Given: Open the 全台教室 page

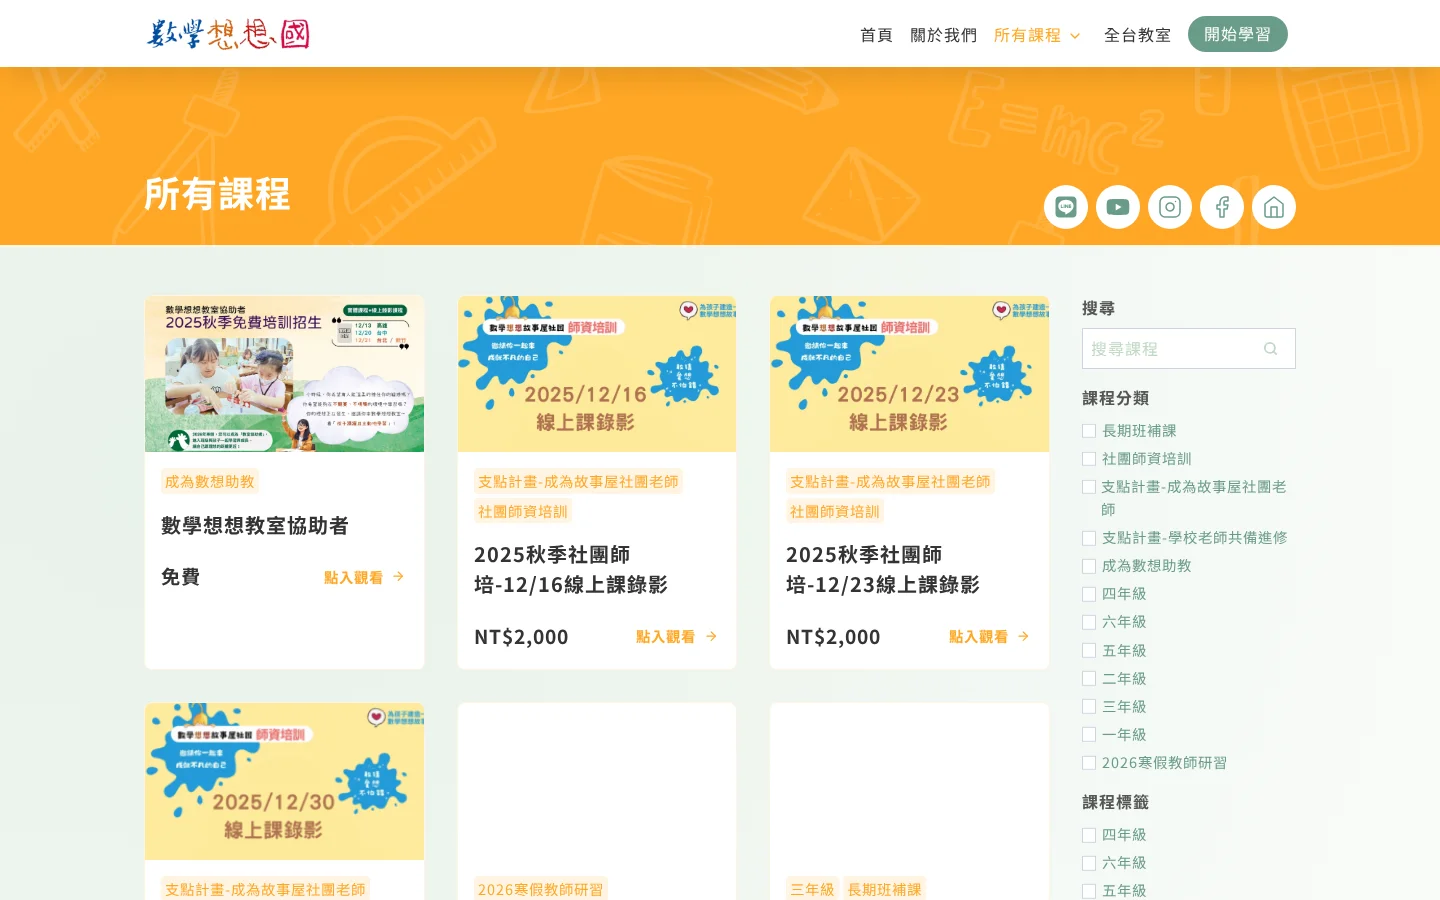Looking at the screenshot, I should pos(1137,35).
